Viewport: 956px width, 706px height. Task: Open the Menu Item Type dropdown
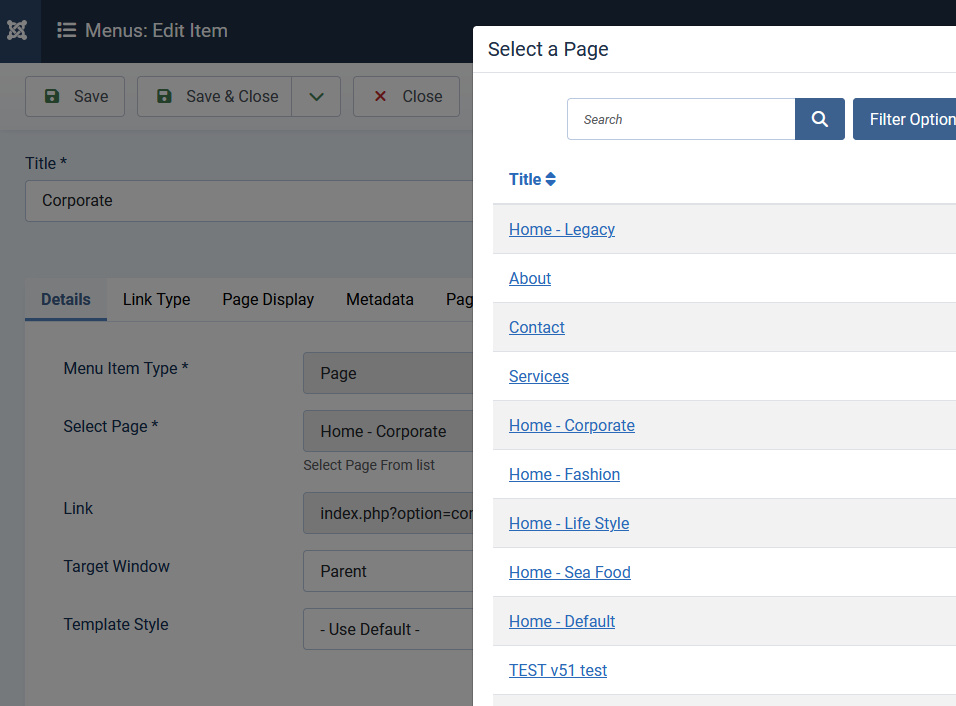[x=388, y=373]
